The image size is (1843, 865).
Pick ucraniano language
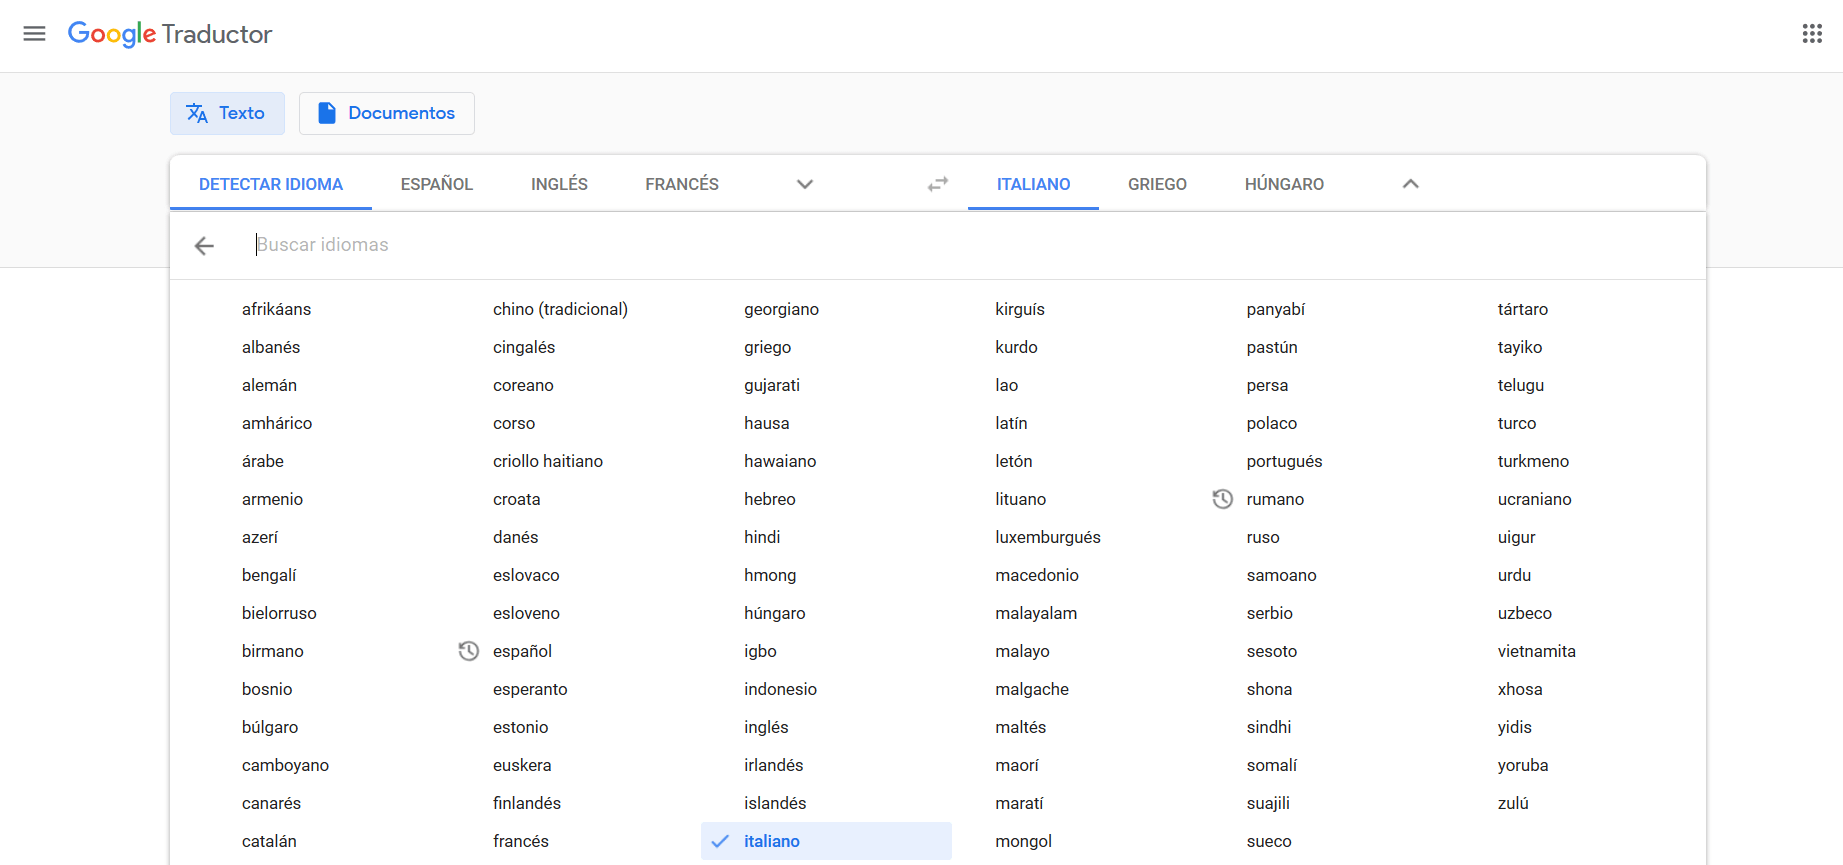point(1535,499)
